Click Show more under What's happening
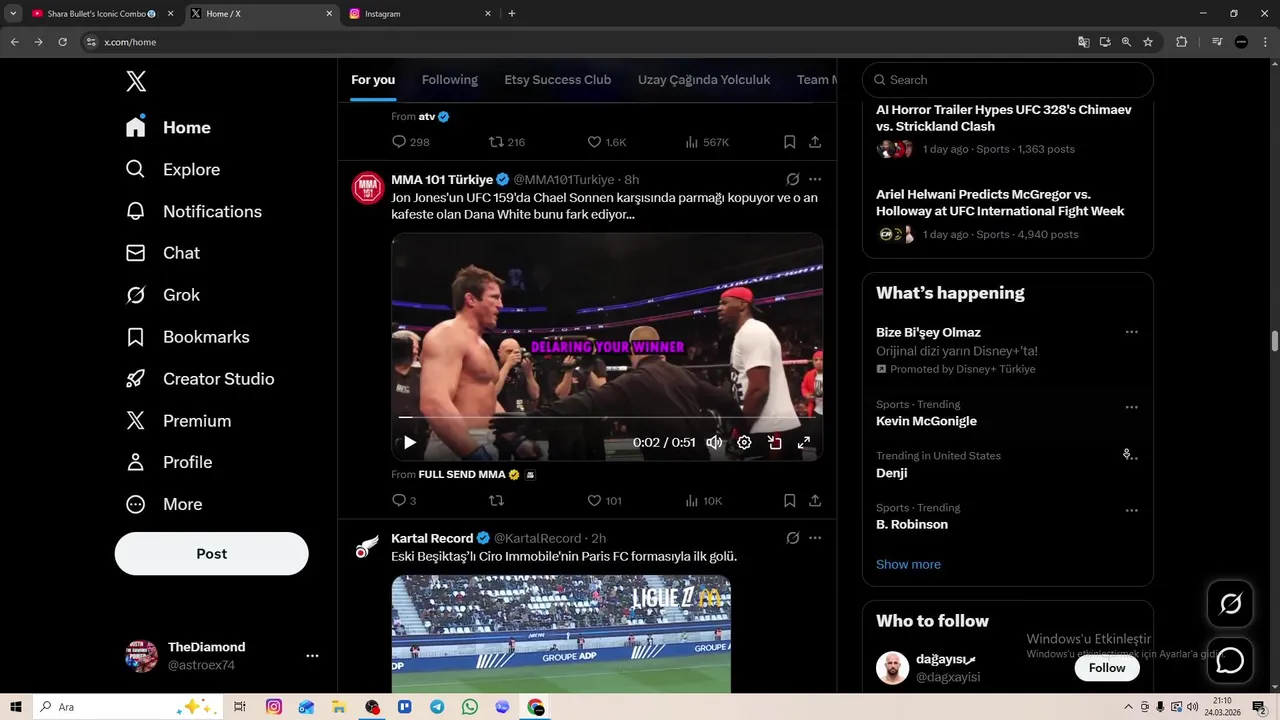1280x720 pixels. tap(908, 564)
